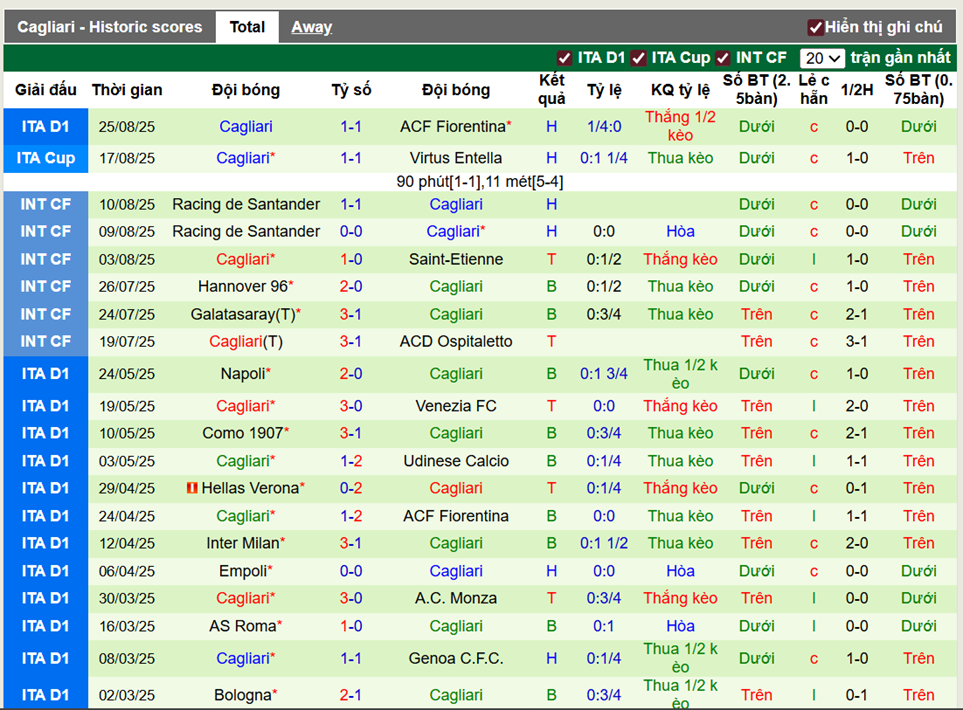Open A.C. Monza team link
Viewport: 963px width, 710px height.
456,598
